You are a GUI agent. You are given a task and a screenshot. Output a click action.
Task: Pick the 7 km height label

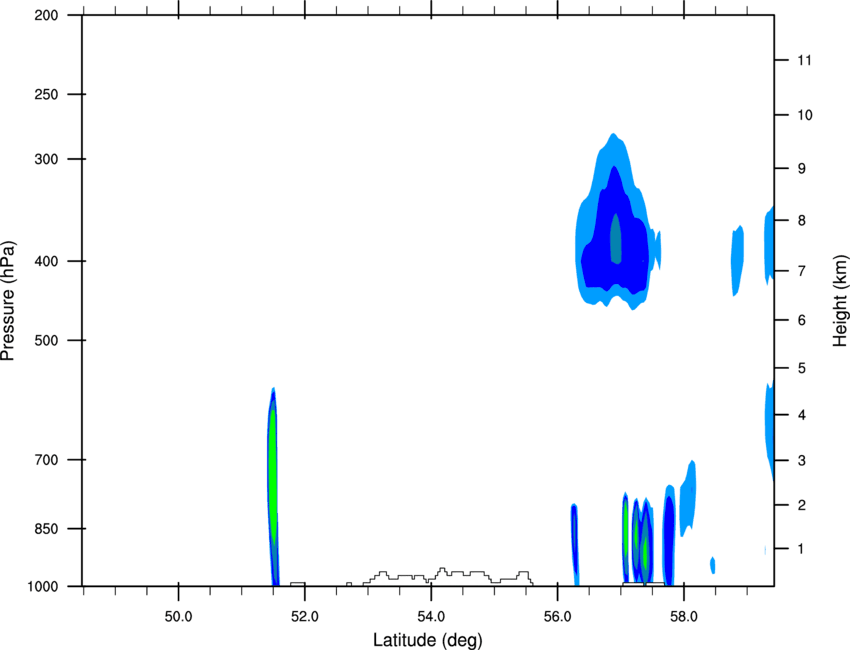click(x=802, y=271)
